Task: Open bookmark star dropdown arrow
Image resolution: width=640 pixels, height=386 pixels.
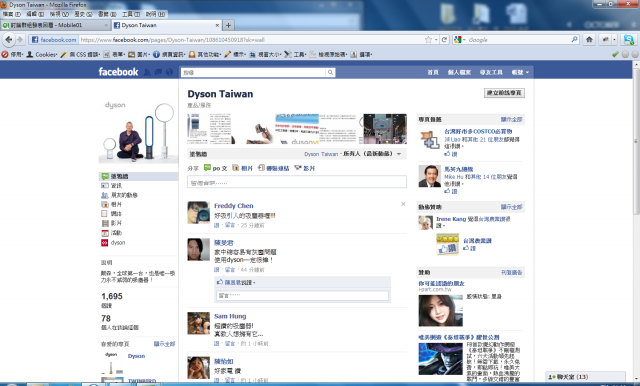Action: (436, 40)
